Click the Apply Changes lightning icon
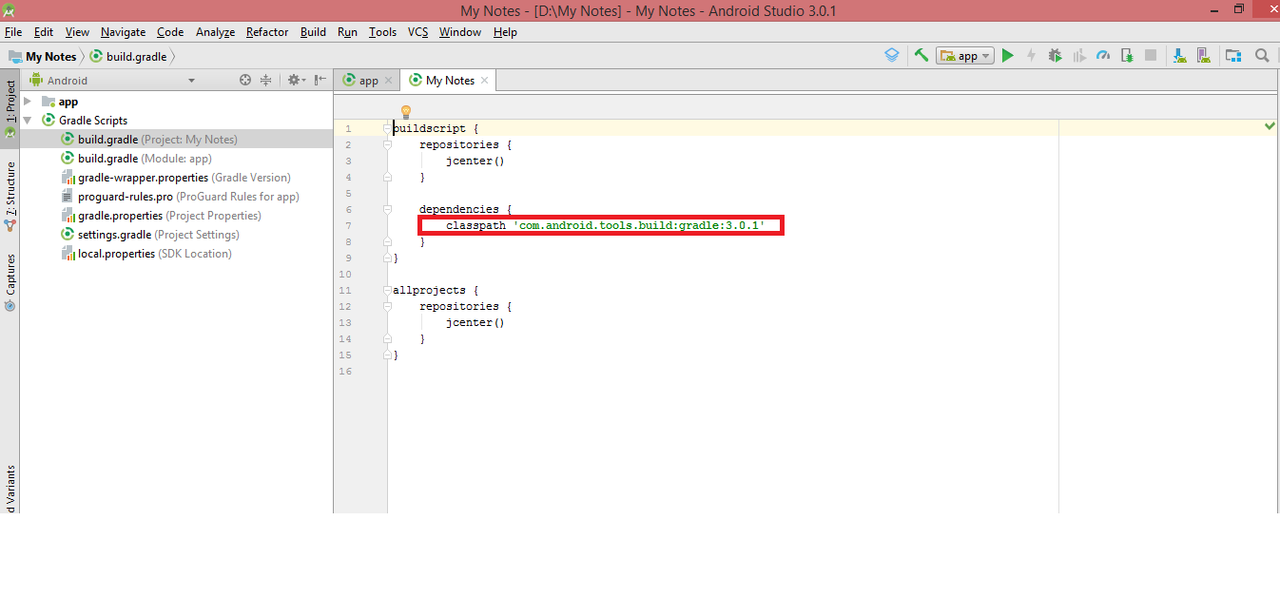The width and height of the screenshot is (1280, 594). tap(1031, 56)
